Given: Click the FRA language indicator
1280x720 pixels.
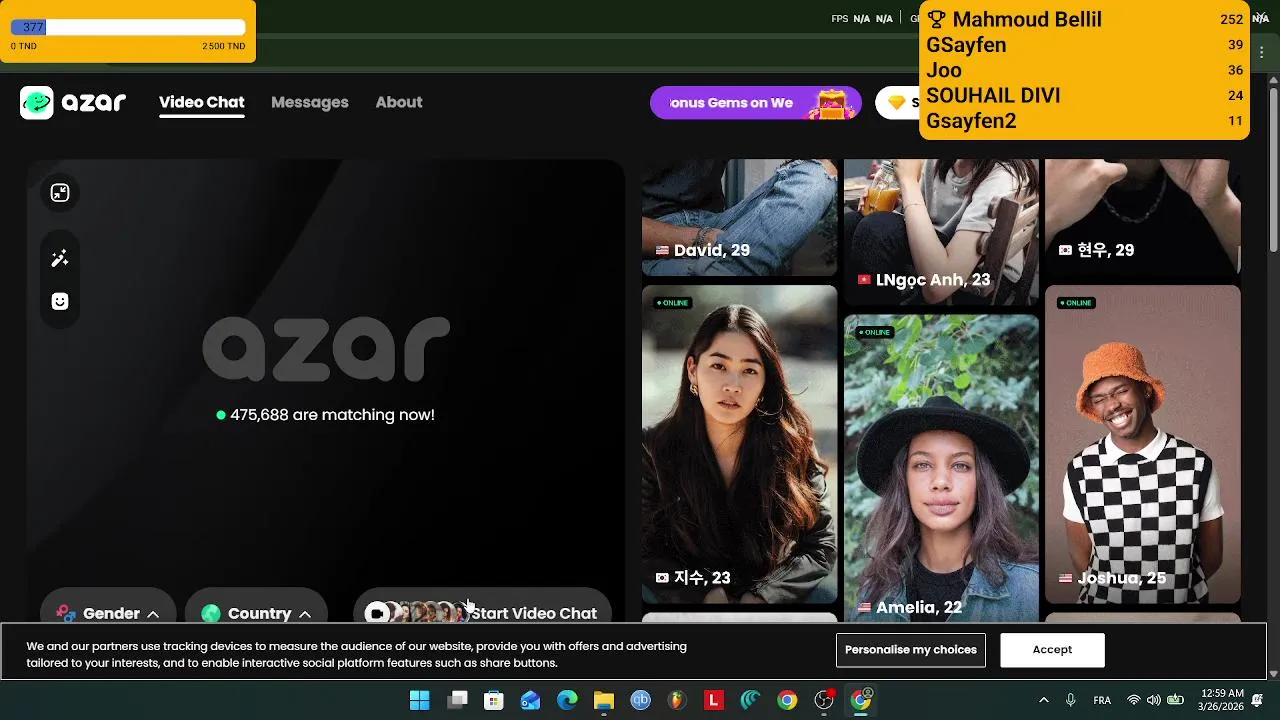Looking at the screenshot, I should (x=1102, y=700).
